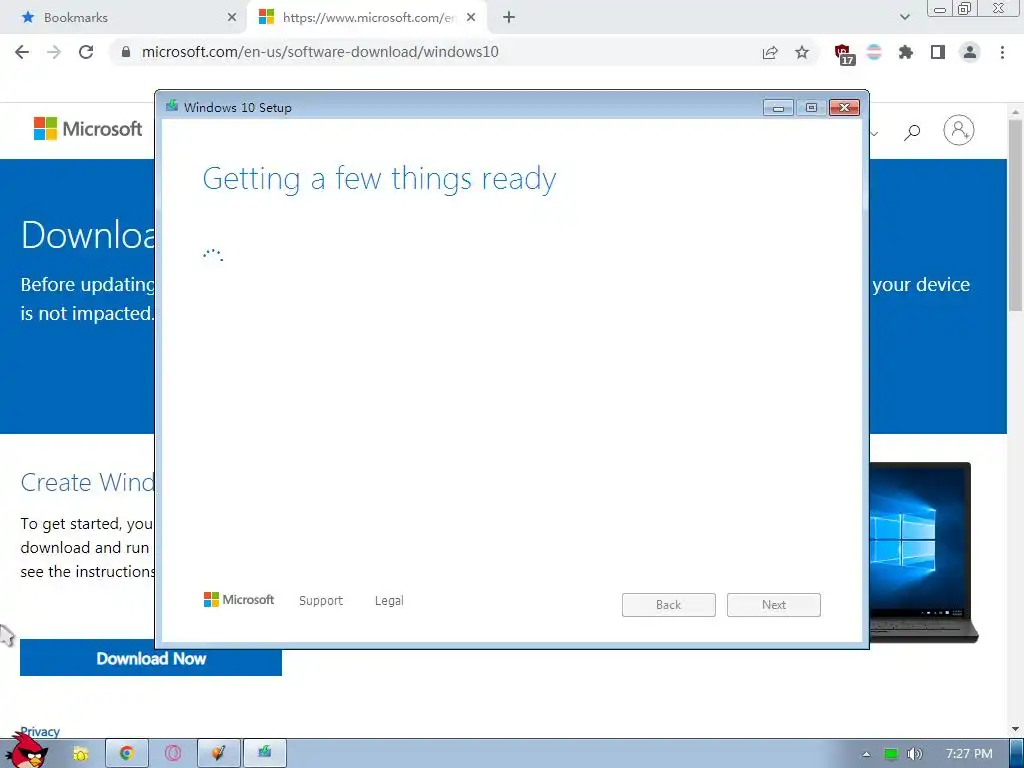The height and width of the screenshot is (768, 1024).
Task: Switch to the Bookmarks tab
Action: (x=122, y=18)
